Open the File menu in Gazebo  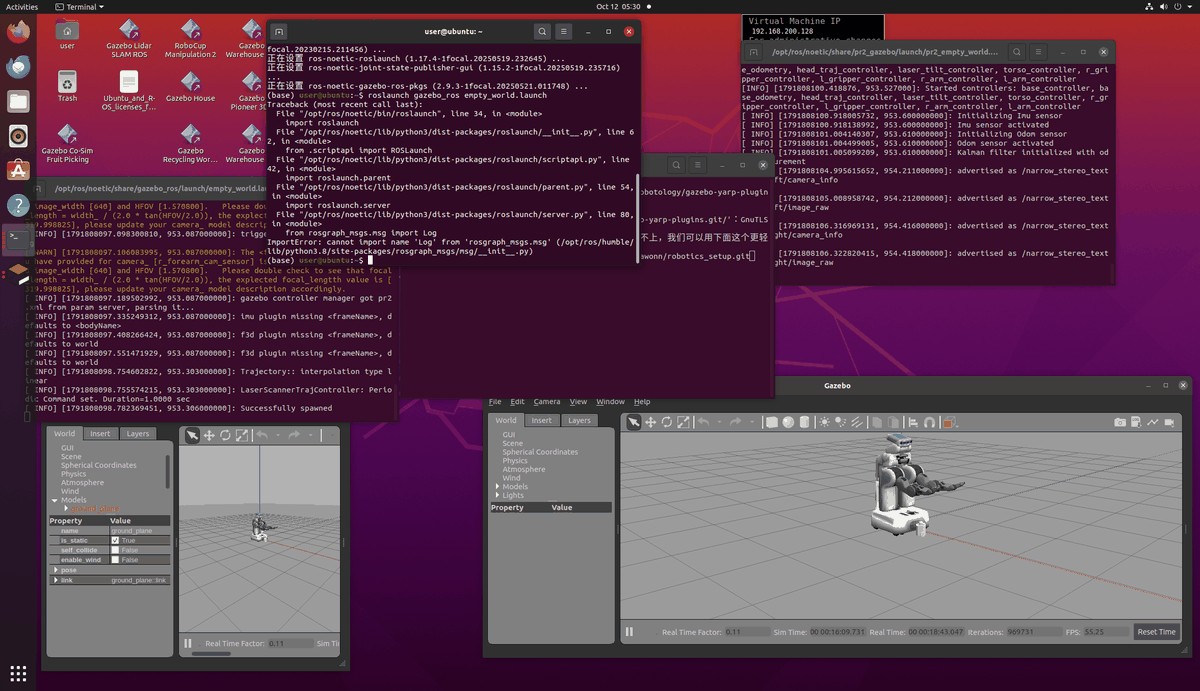click(495, 402)
